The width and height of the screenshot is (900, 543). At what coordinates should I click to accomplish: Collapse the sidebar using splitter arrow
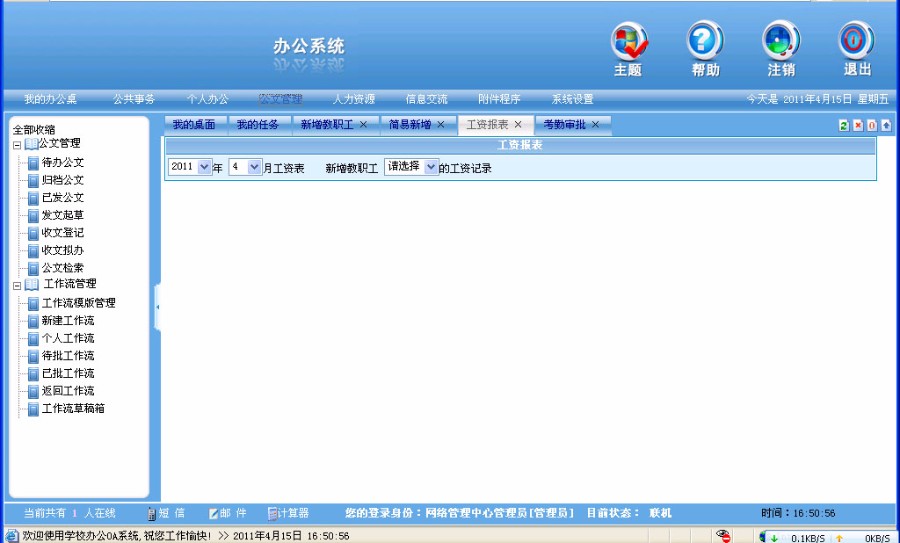157,307
